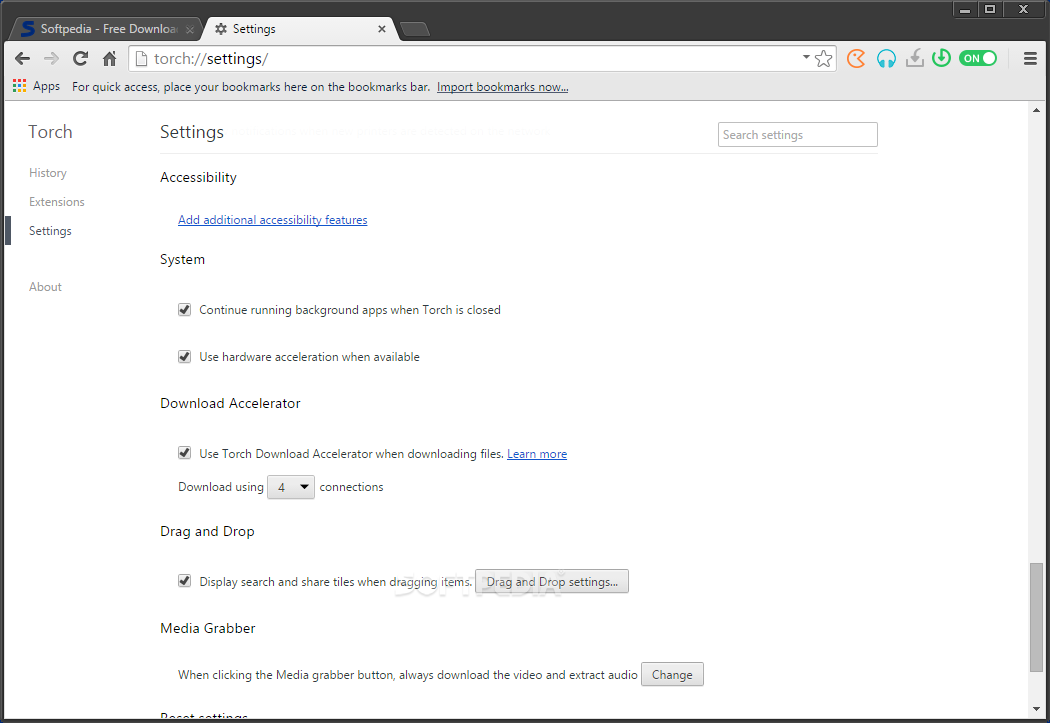1050x723 pixels.
Task: Close the Softpedia tab
Action: [190, 29]
